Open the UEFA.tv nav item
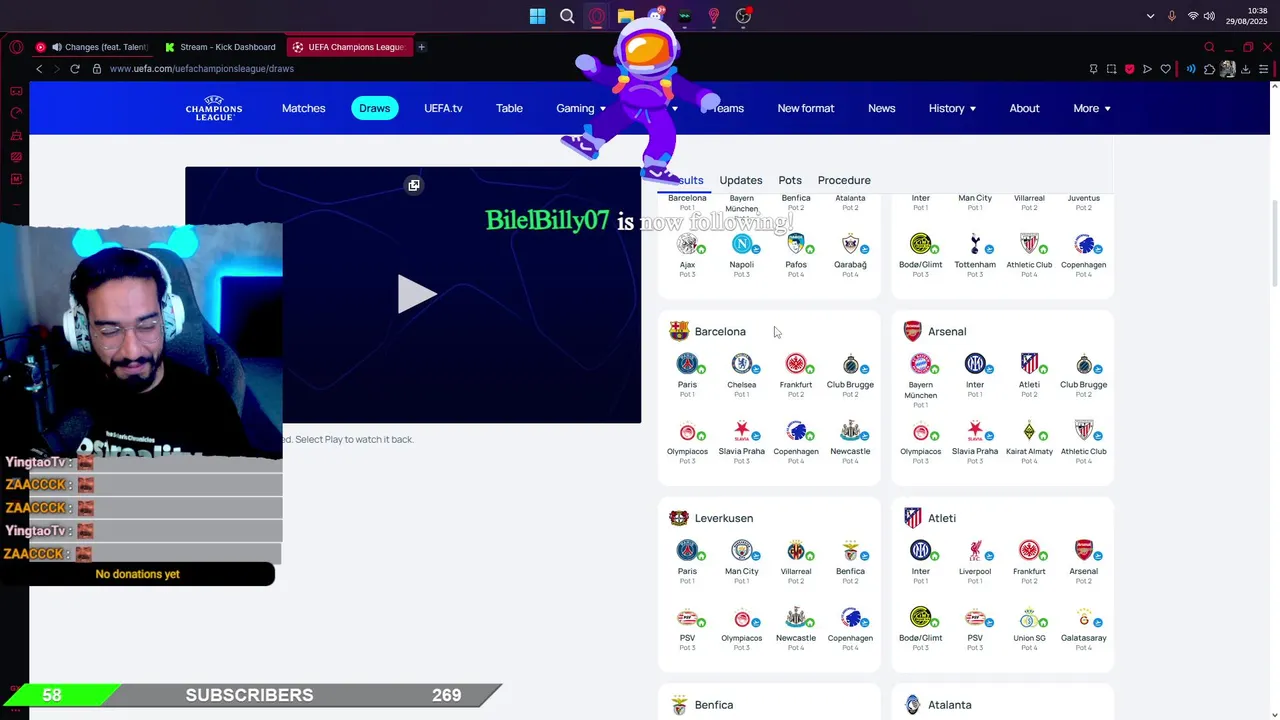 point(443,108)
